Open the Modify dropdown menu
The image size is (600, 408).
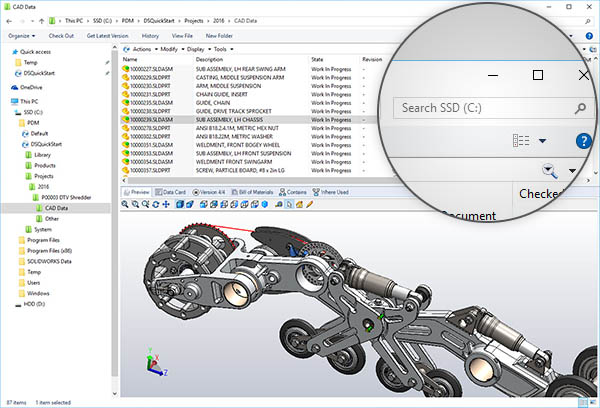coord(172,49)
